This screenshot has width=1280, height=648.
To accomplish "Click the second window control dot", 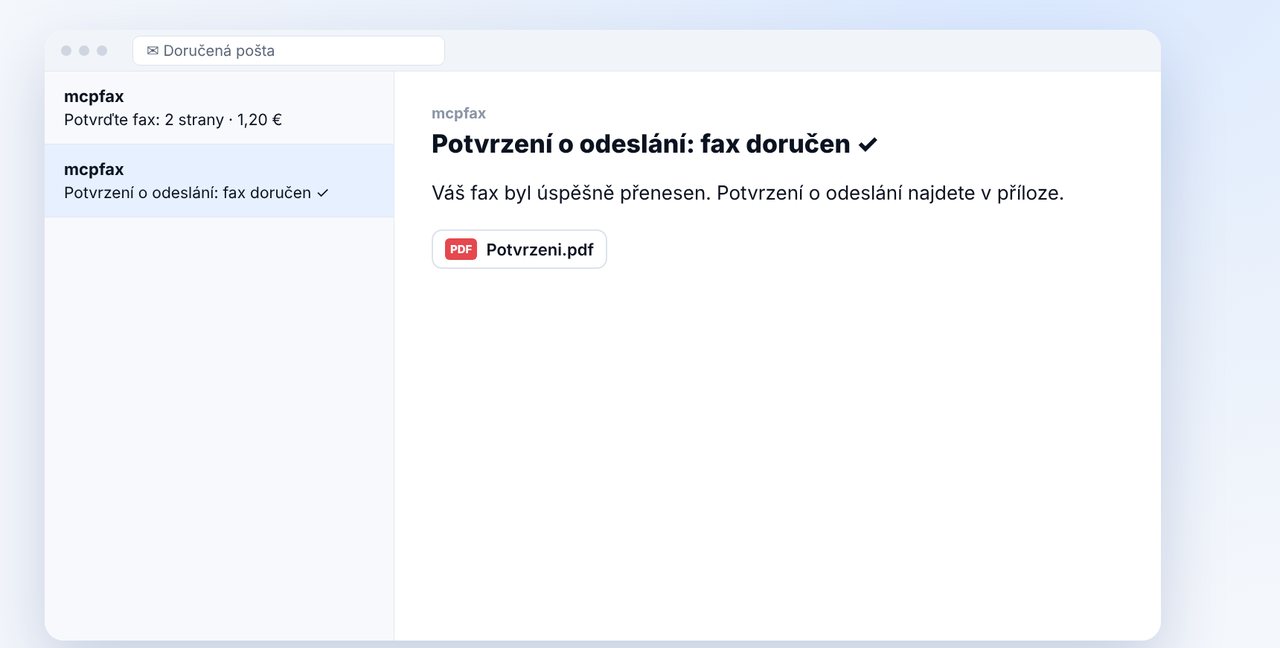I will tap(84, 51).
